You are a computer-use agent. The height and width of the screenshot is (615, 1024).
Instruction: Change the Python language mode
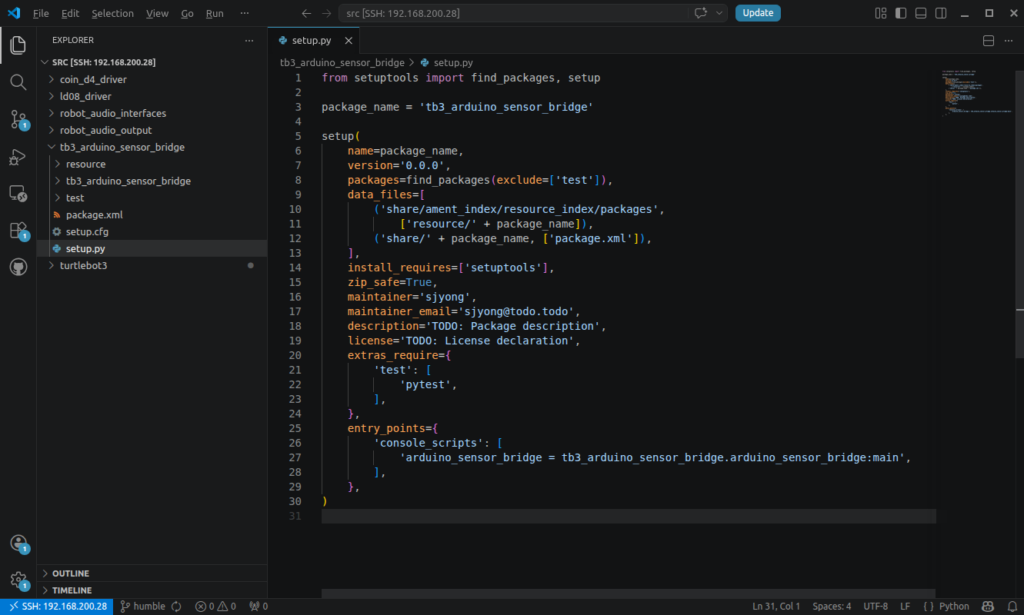954,607
